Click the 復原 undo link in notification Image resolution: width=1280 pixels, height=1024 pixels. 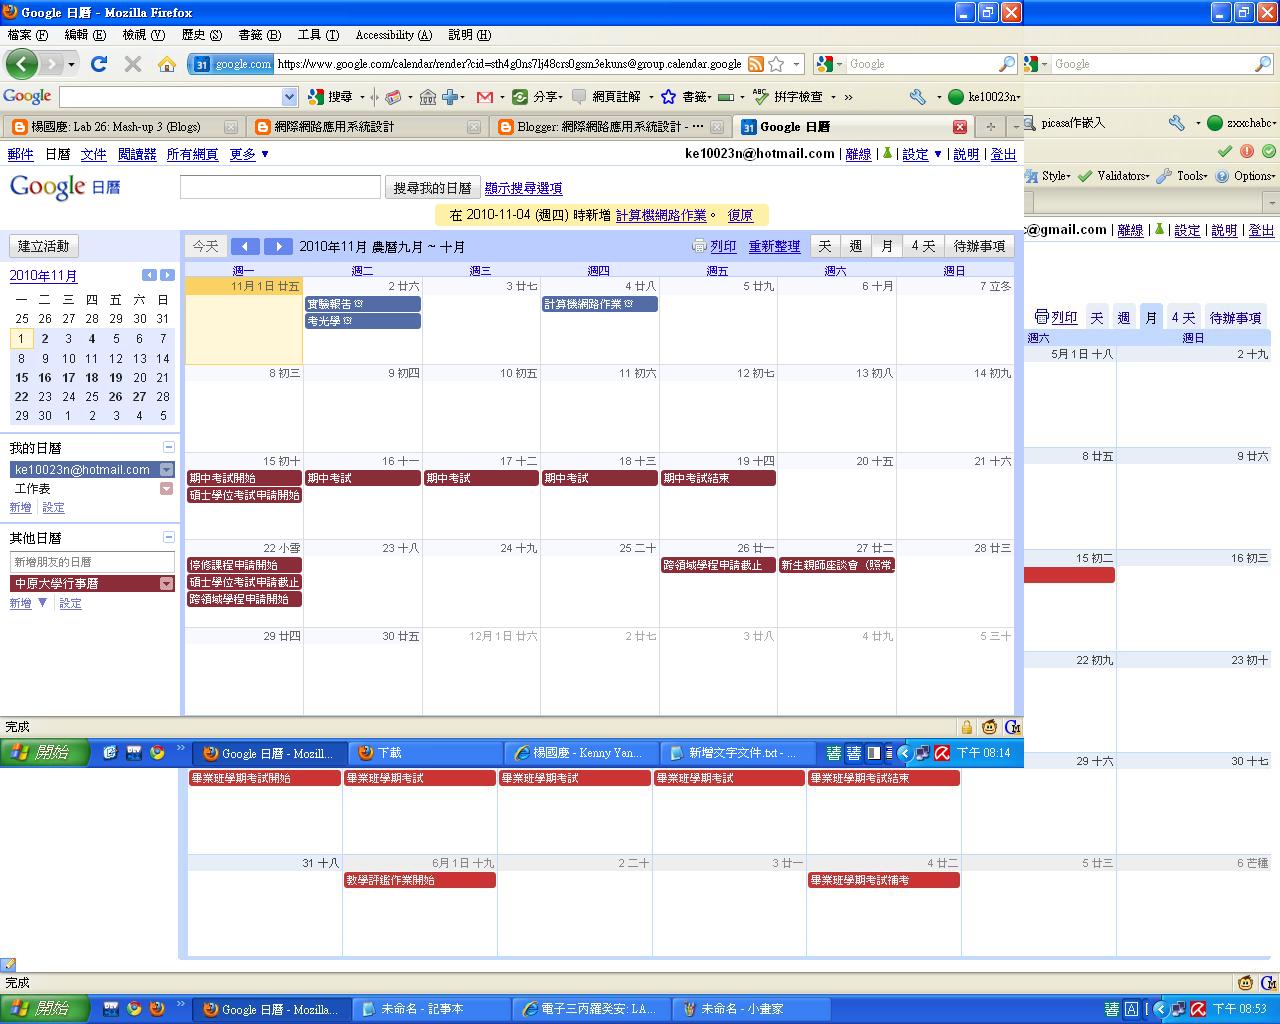740,215
